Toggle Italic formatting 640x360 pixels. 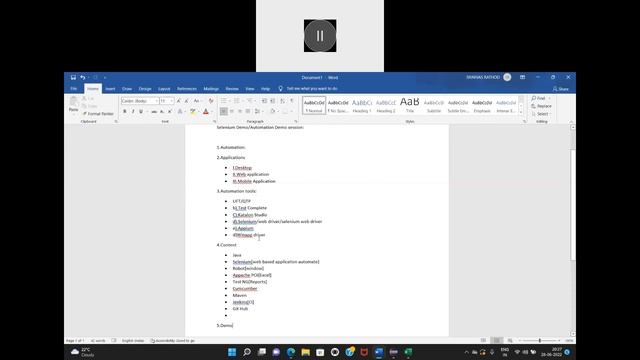click(133, 111)
